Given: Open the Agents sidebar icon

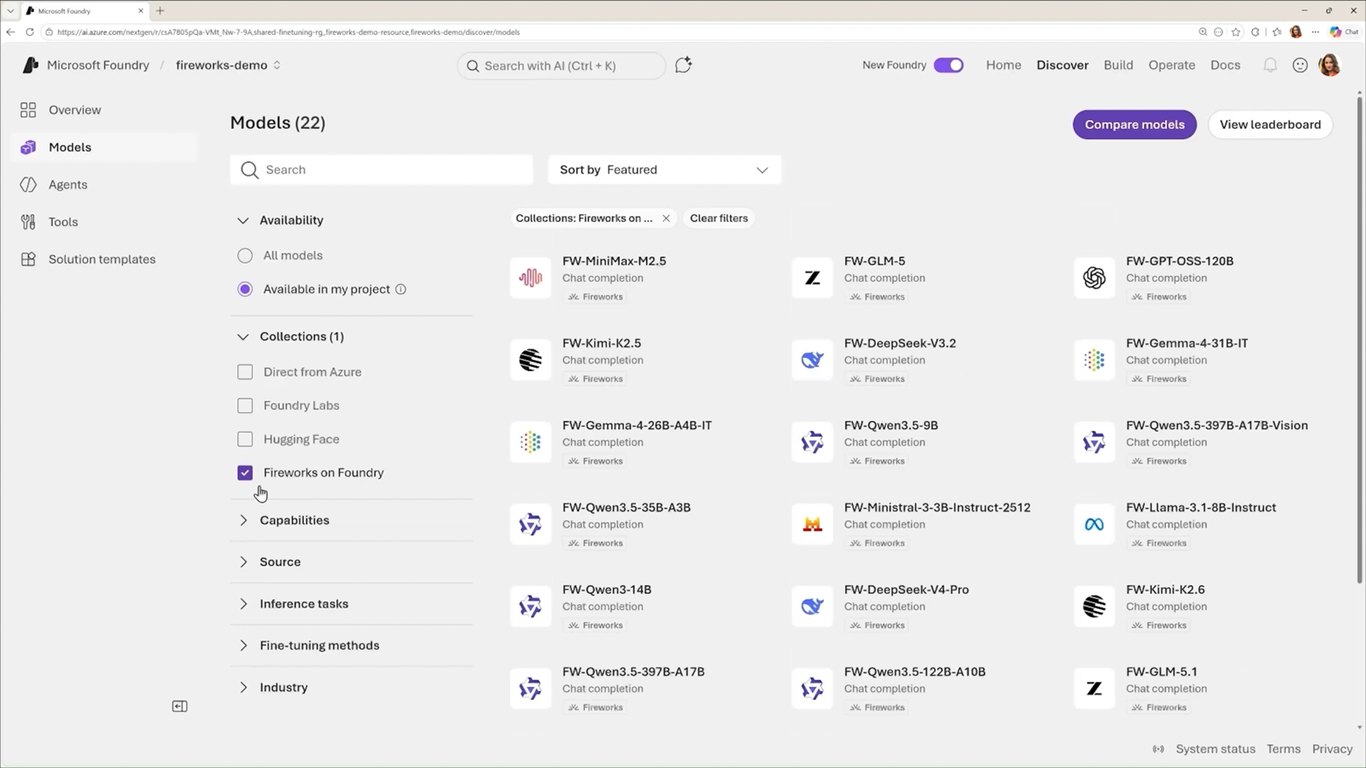Looking at the screenshot, I should point(28,184).
